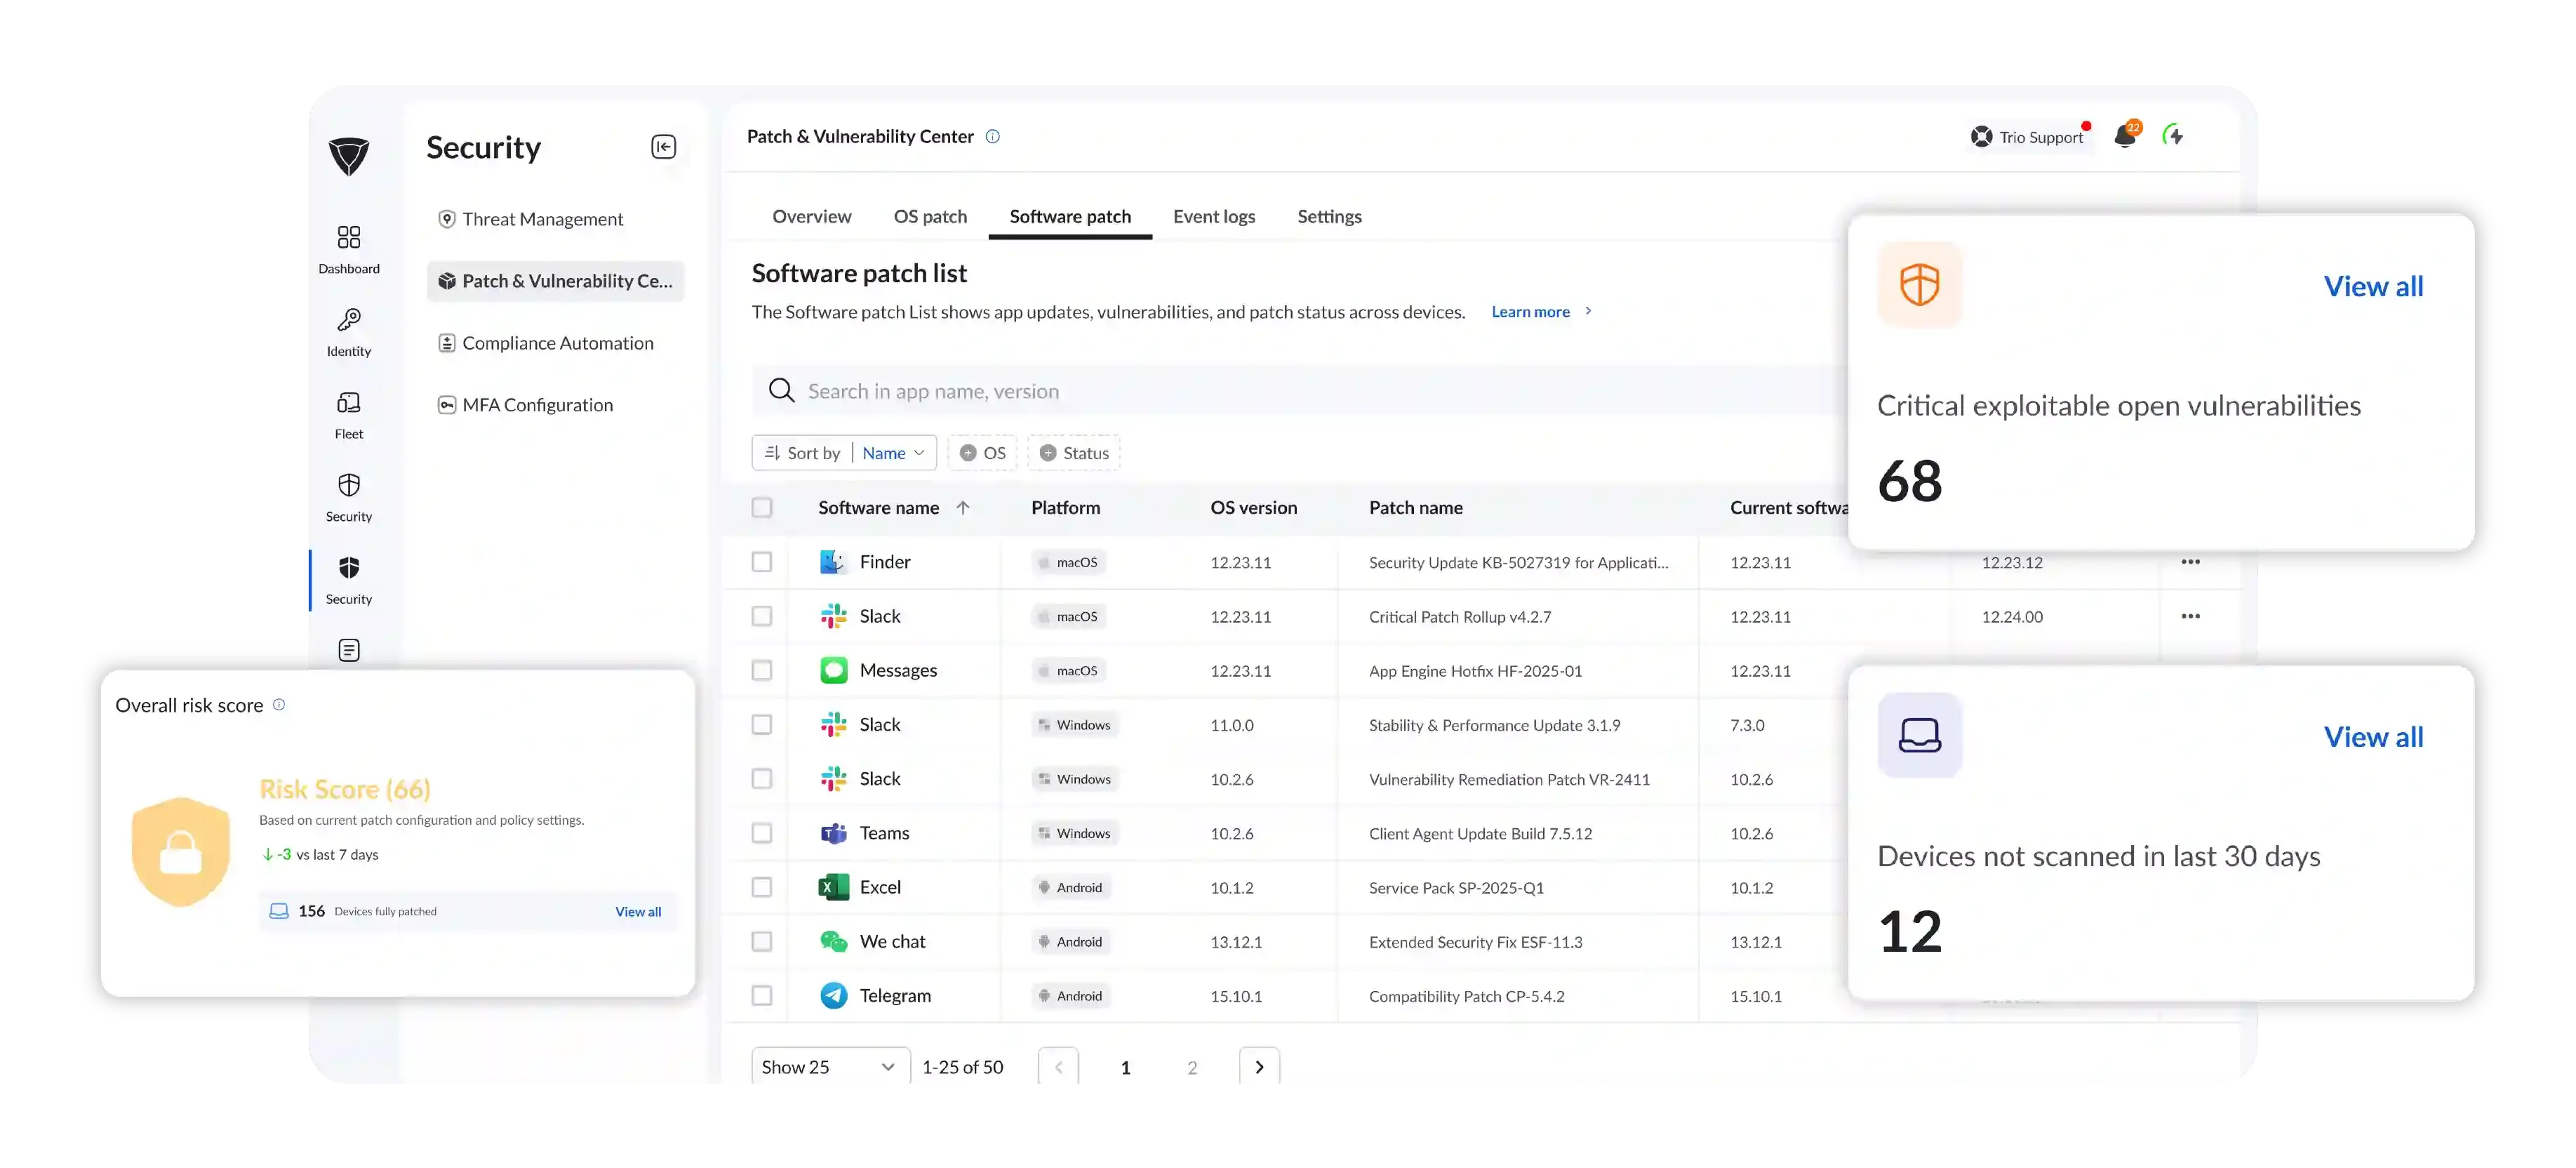
Task: Toggle Software name sort arrow
Action: point(963,507)
